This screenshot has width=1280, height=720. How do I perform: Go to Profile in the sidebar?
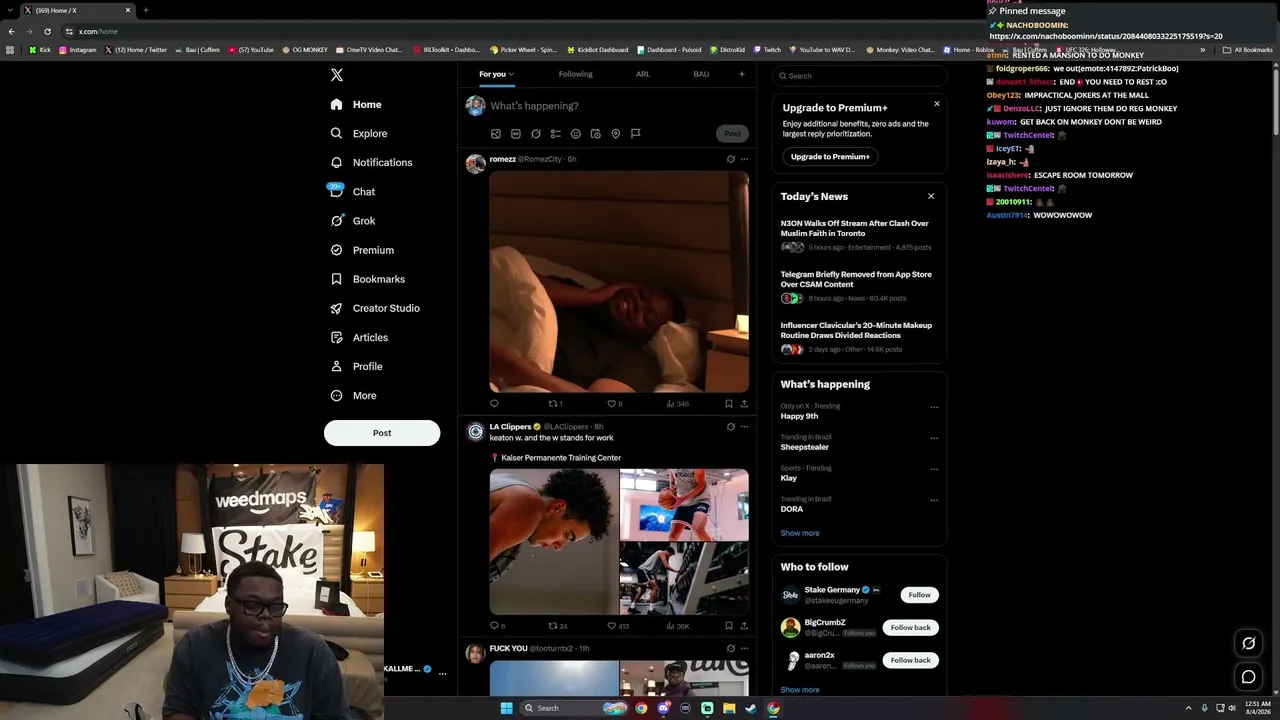point(356,366)
